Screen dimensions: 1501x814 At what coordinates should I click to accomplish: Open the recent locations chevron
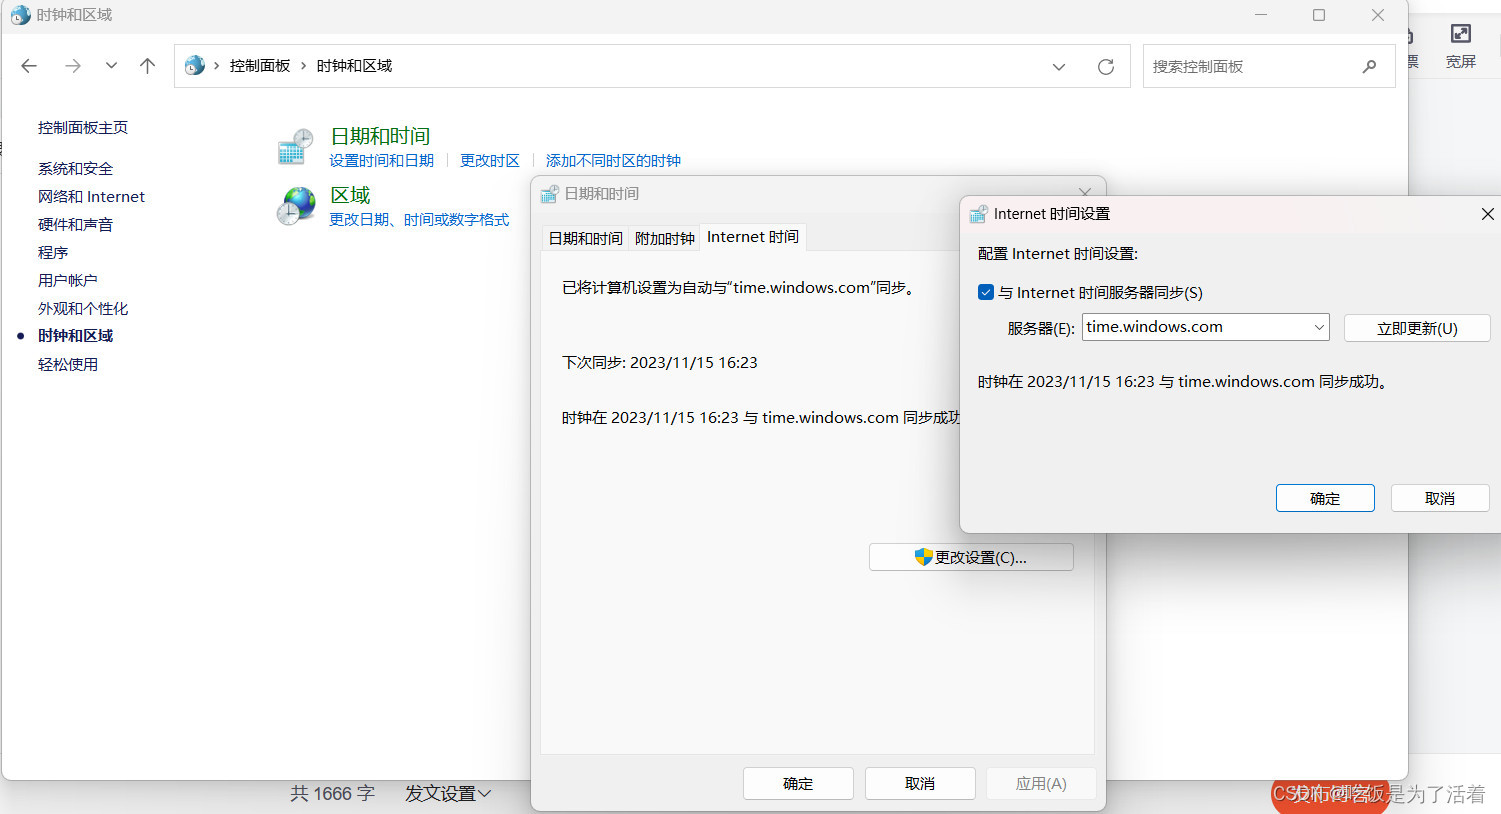(111, 66)
